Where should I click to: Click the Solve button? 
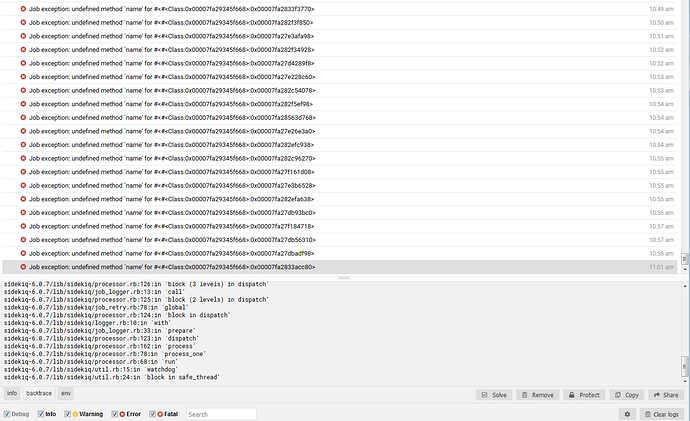[494, 395]
